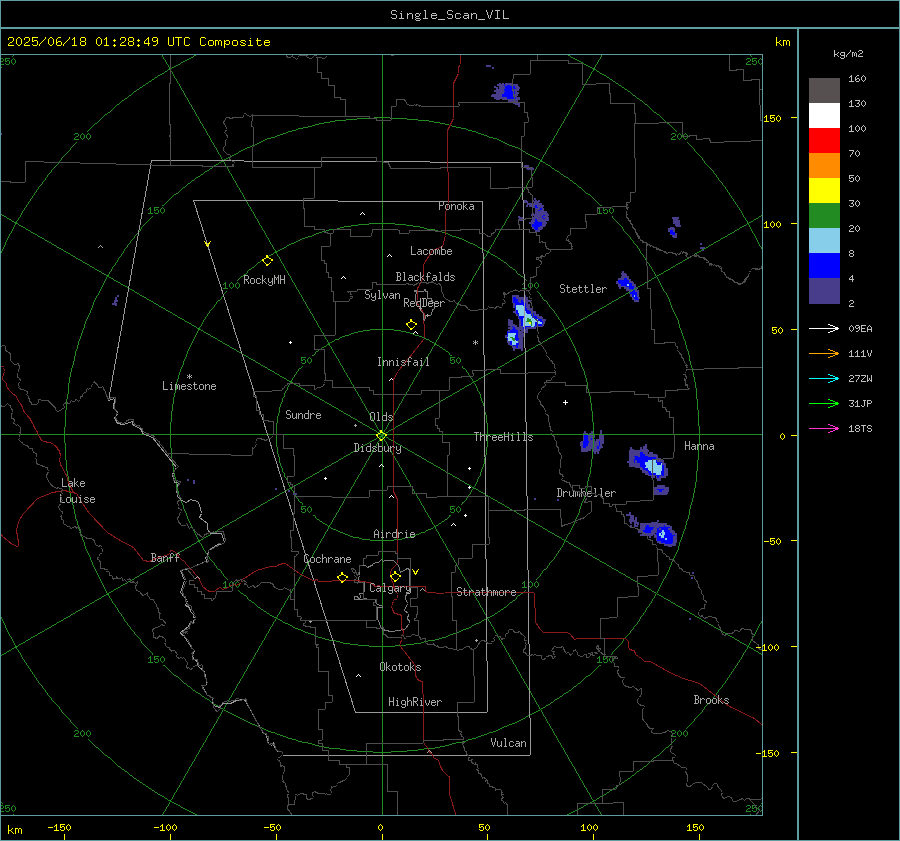The image size is (900, 841).
Task: Click the 2025/06/18 01:28:49 UTC Composite timestamp
Action: pos(138,42)
